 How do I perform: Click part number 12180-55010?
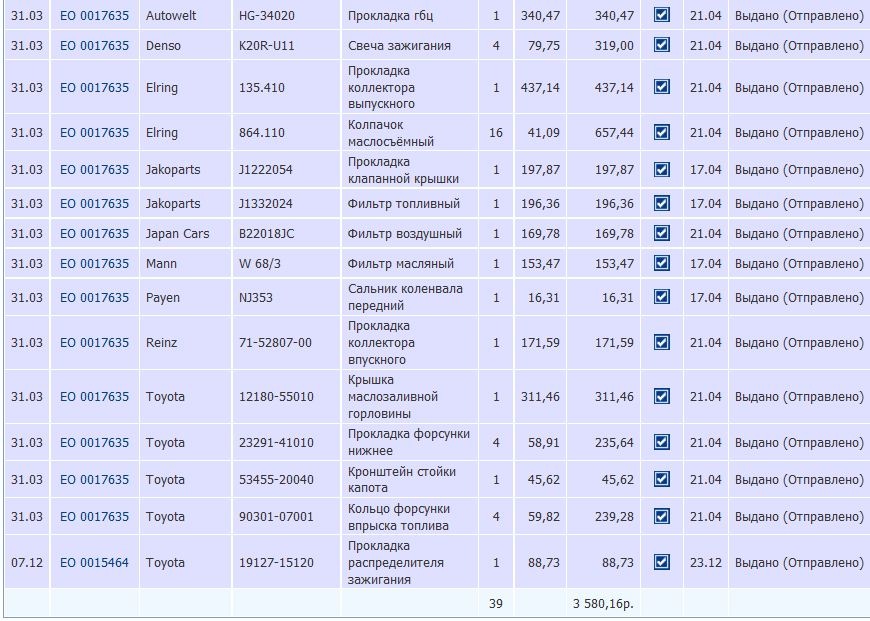tap(276, 397)
